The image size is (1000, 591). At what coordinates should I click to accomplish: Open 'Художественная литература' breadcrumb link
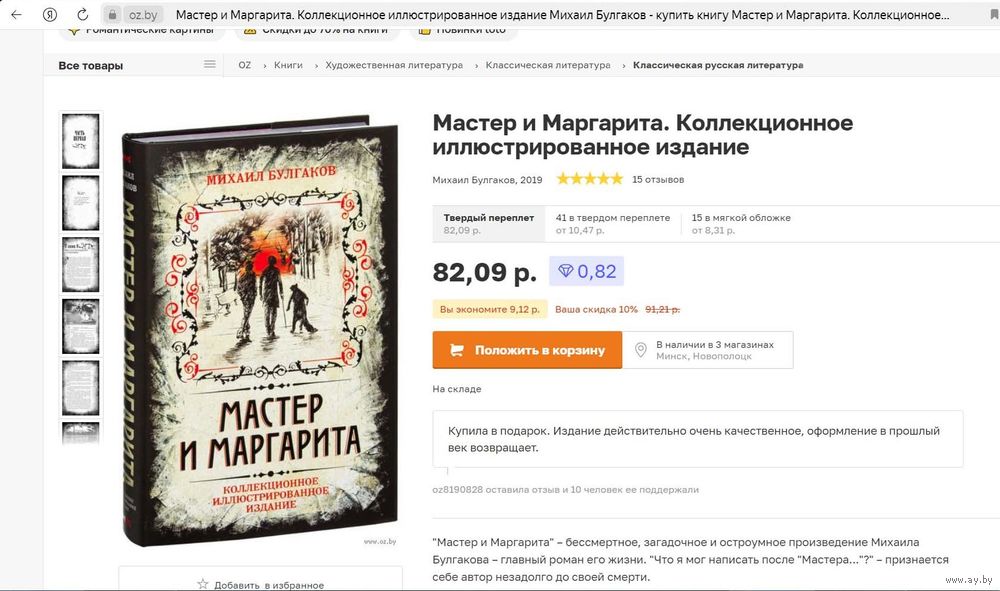394,65
